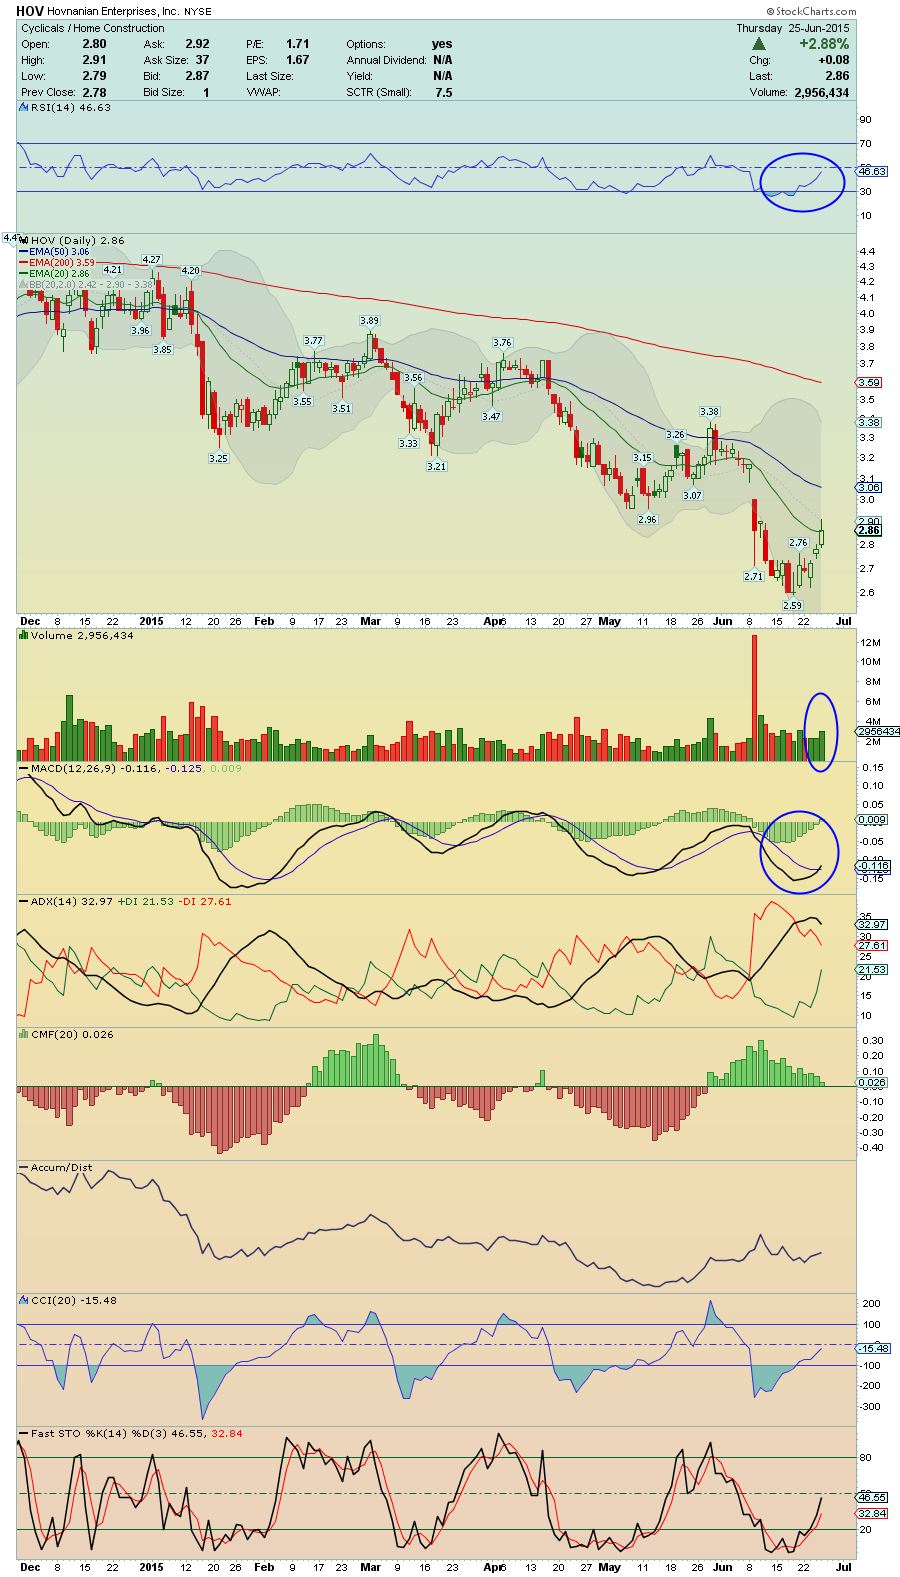Click the tall red June volume spike bar

[x=754, y=698]
